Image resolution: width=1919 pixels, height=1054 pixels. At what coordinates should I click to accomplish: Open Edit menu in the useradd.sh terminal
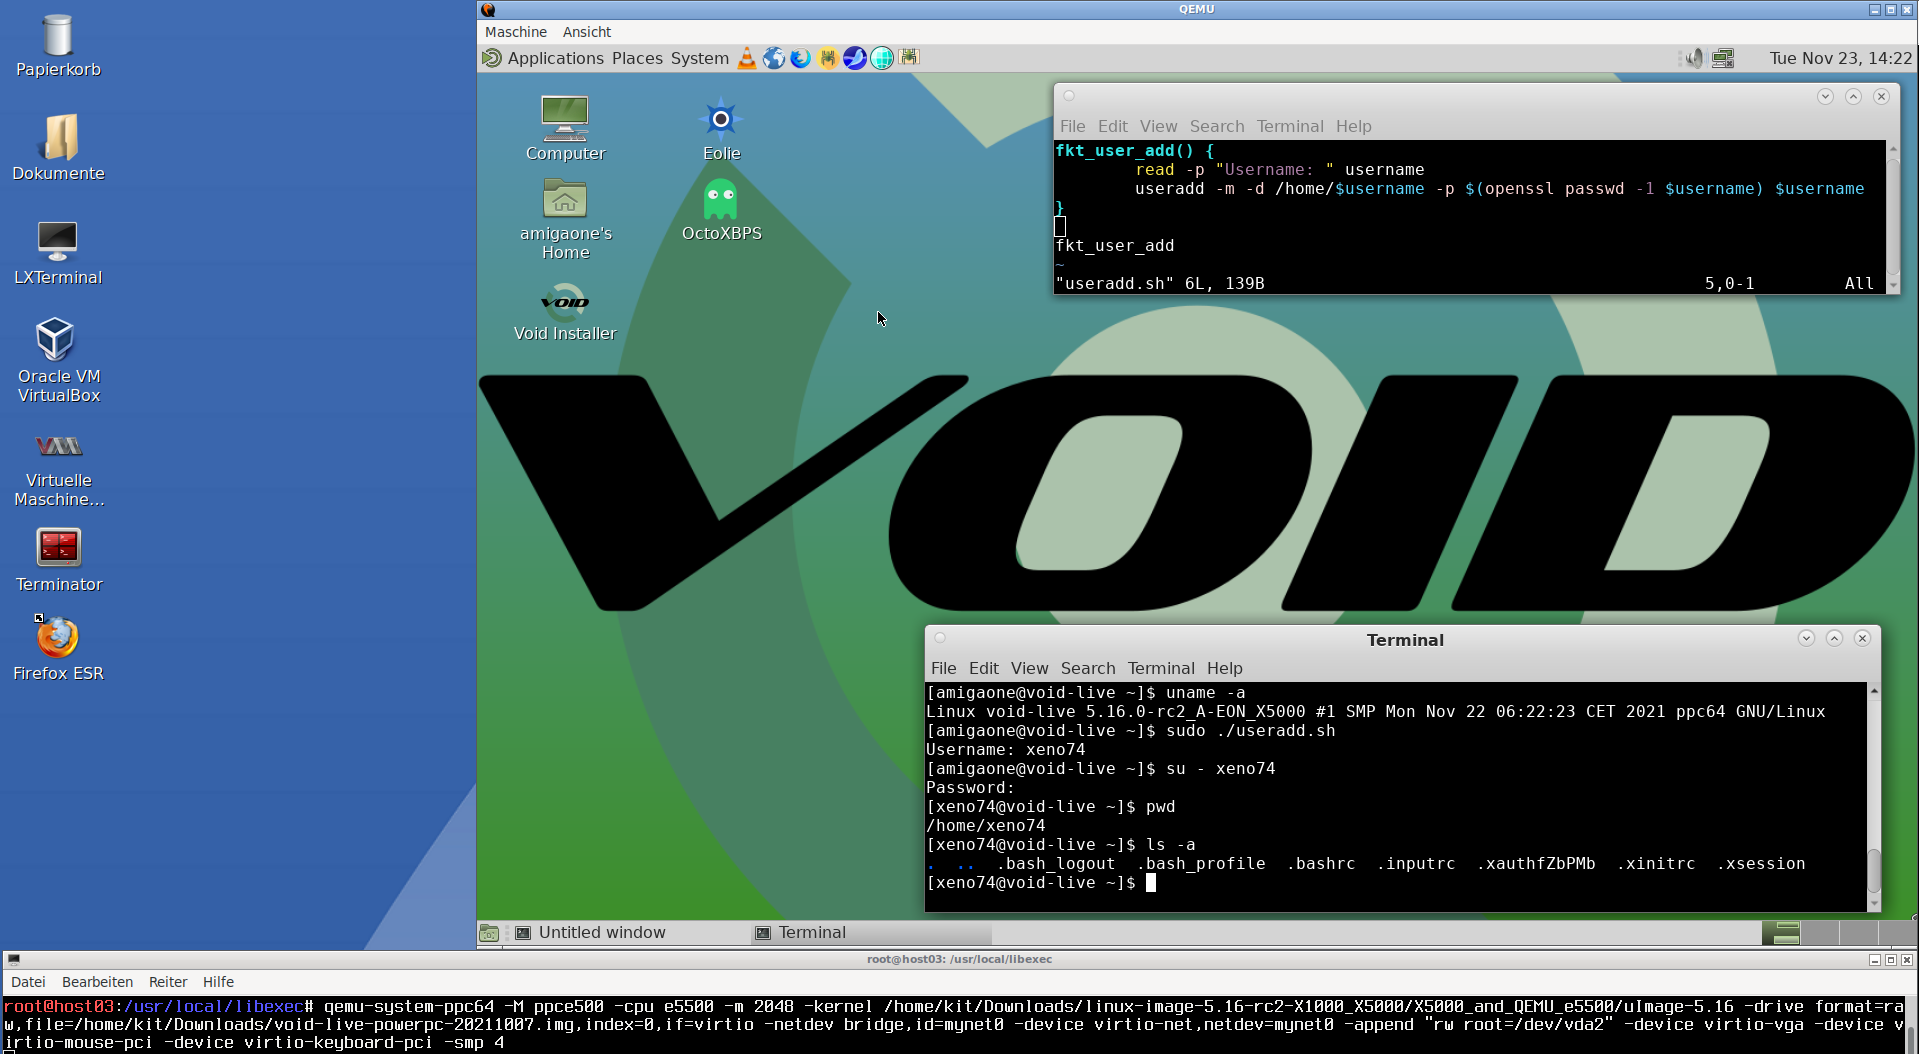[1112, 126]
